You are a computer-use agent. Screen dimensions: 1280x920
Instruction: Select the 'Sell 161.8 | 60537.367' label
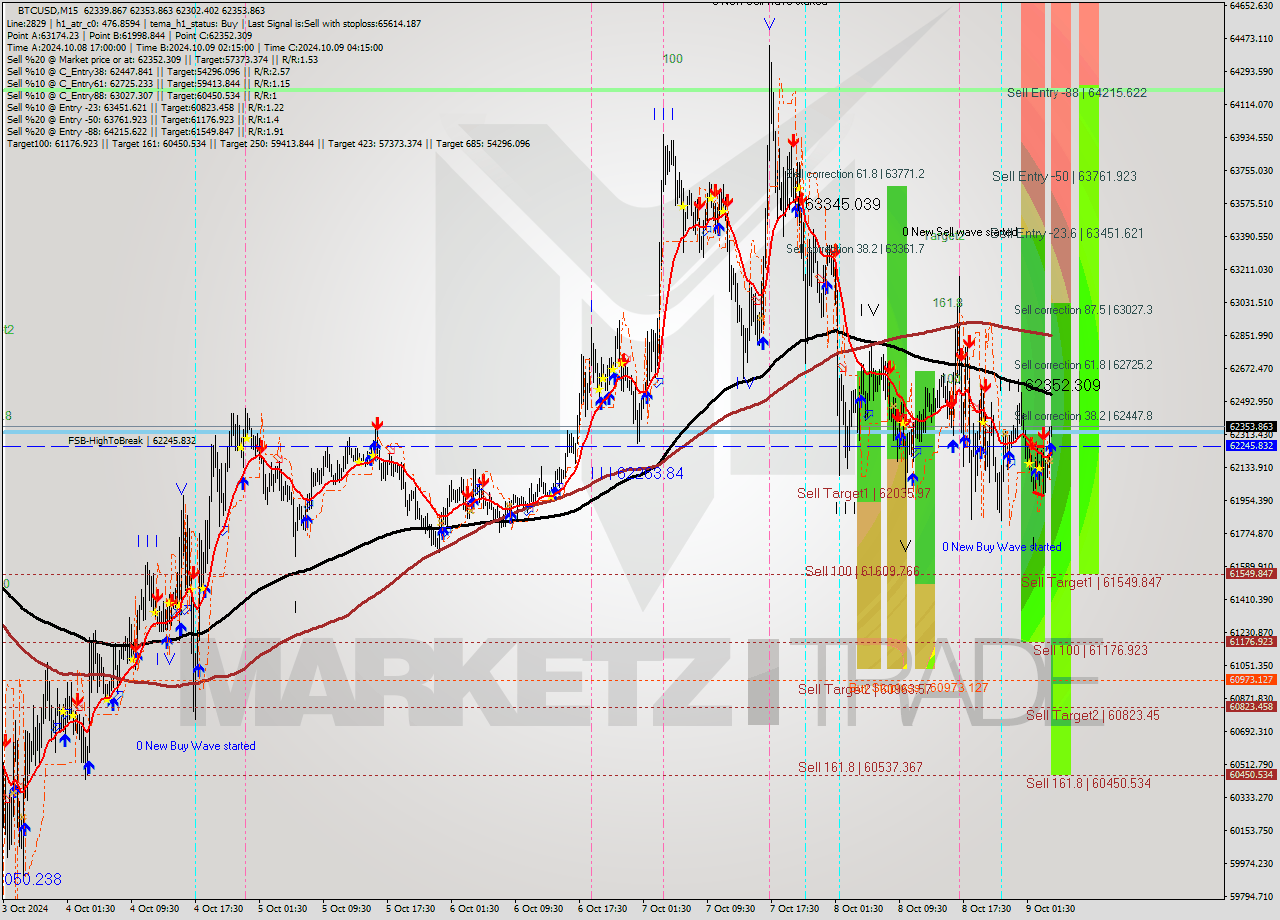tap(860, 767)
